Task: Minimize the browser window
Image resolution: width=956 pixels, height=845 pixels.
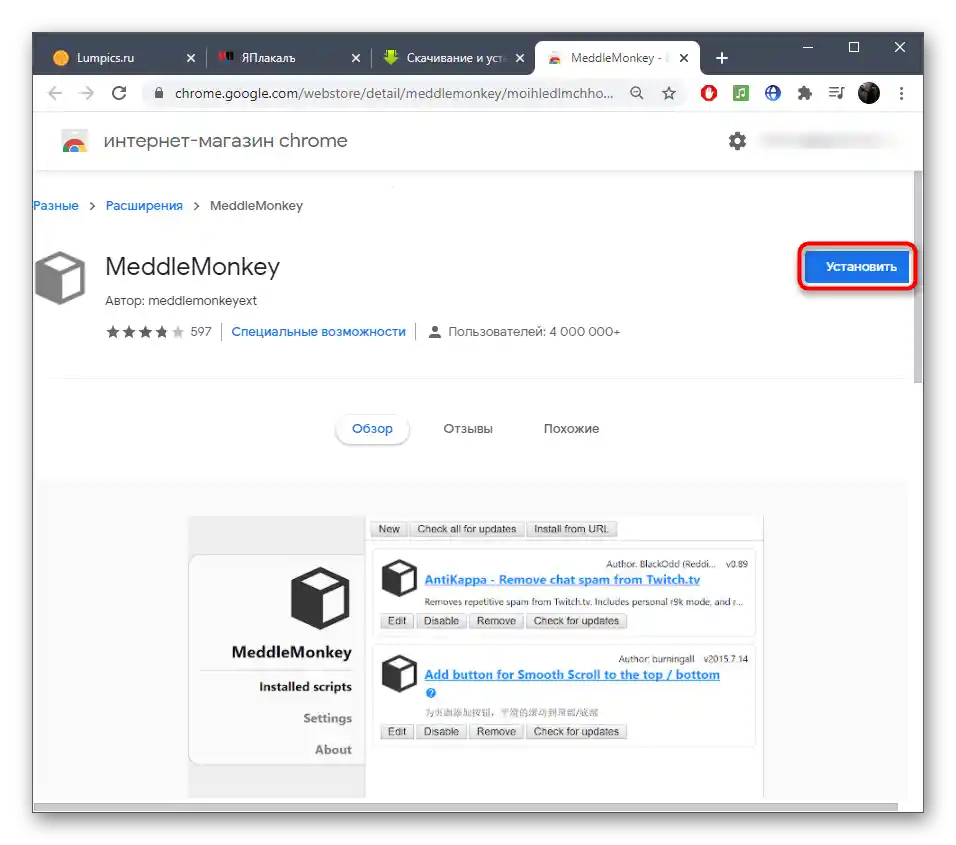Action: pyautogui.click(x=808, y=48)
